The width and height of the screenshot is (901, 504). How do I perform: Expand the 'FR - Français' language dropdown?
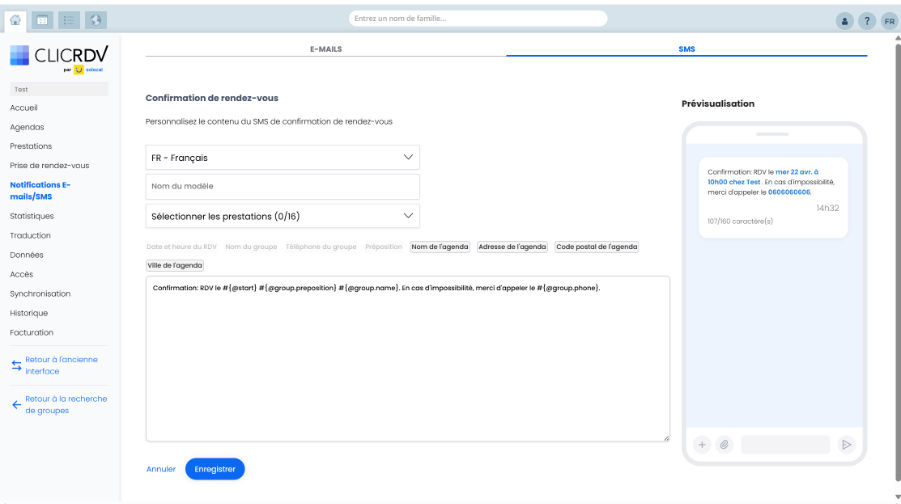(x=283, y=158)
